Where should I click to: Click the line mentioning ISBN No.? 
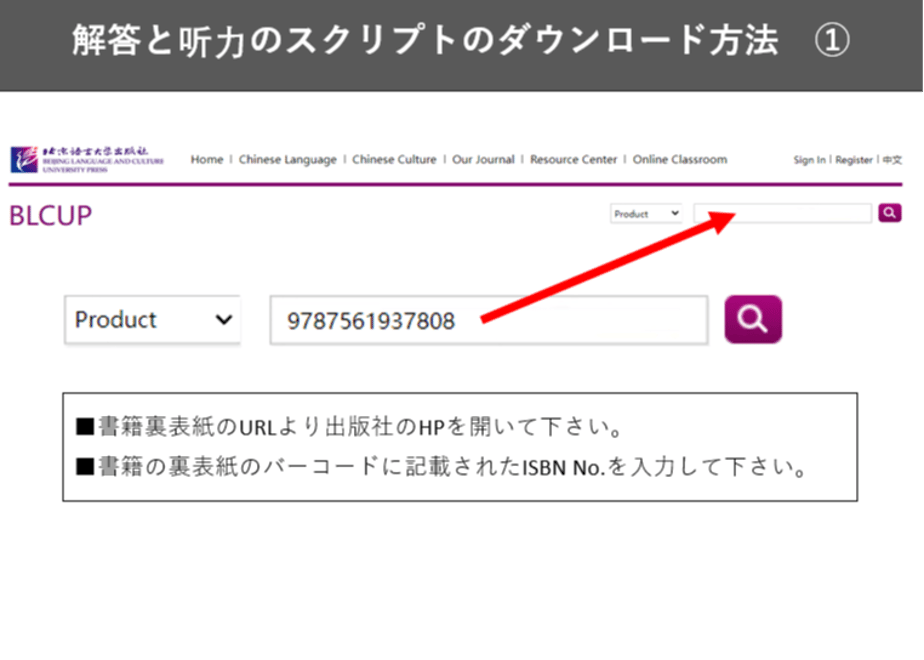[x=441, y=467]
